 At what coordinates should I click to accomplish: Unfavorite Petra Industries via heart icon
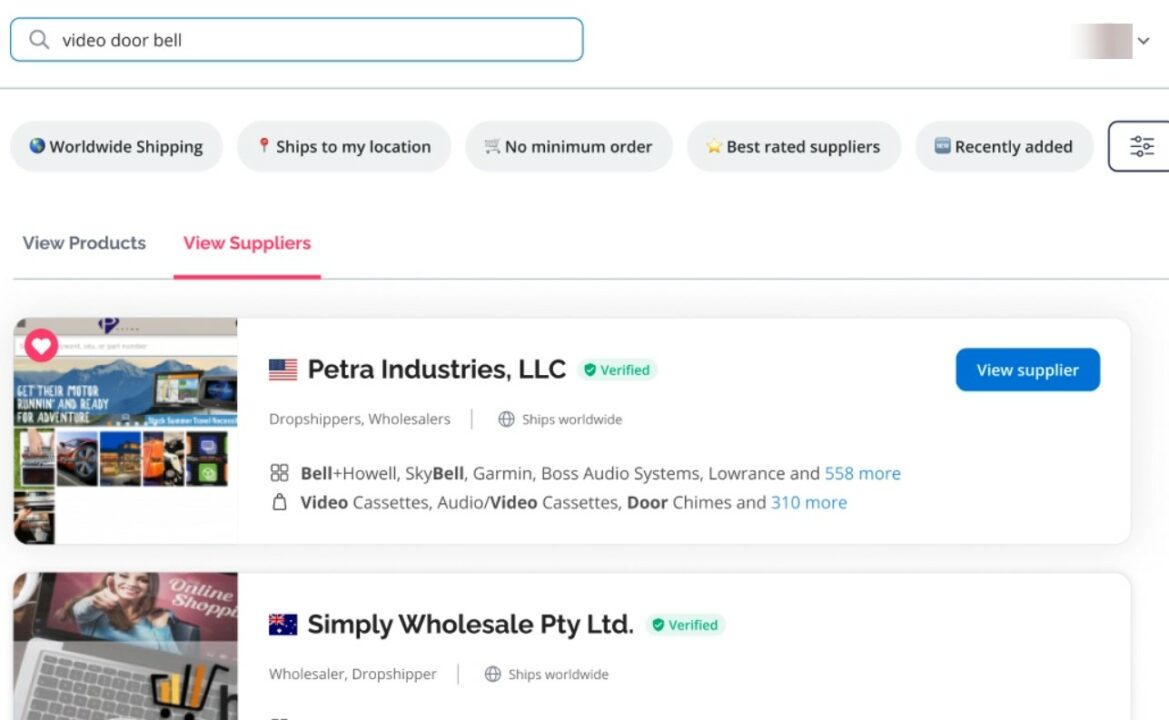point(41,346)
